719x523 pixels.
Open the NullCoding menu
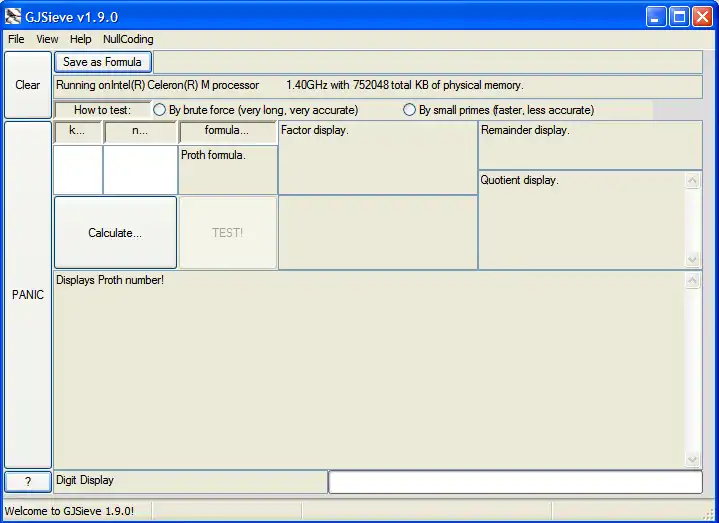128,39
